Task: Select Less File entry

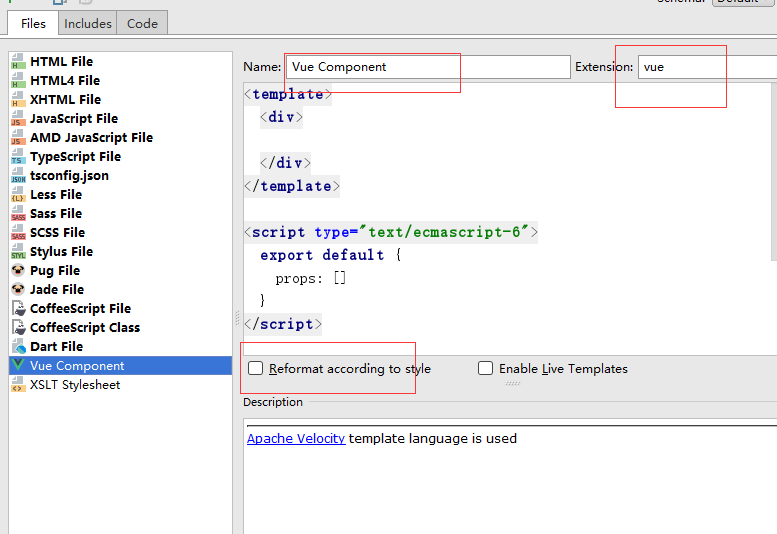Action: 56,194
